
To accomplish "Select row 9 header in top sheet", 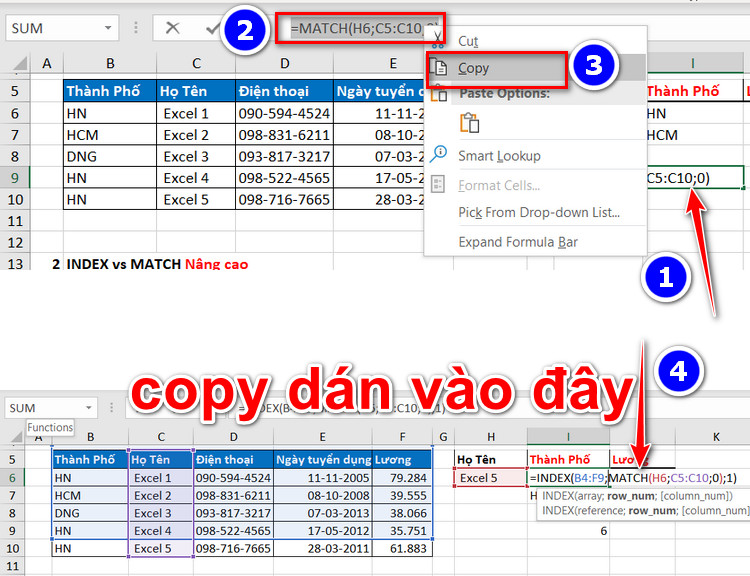I will pos(15,178).
